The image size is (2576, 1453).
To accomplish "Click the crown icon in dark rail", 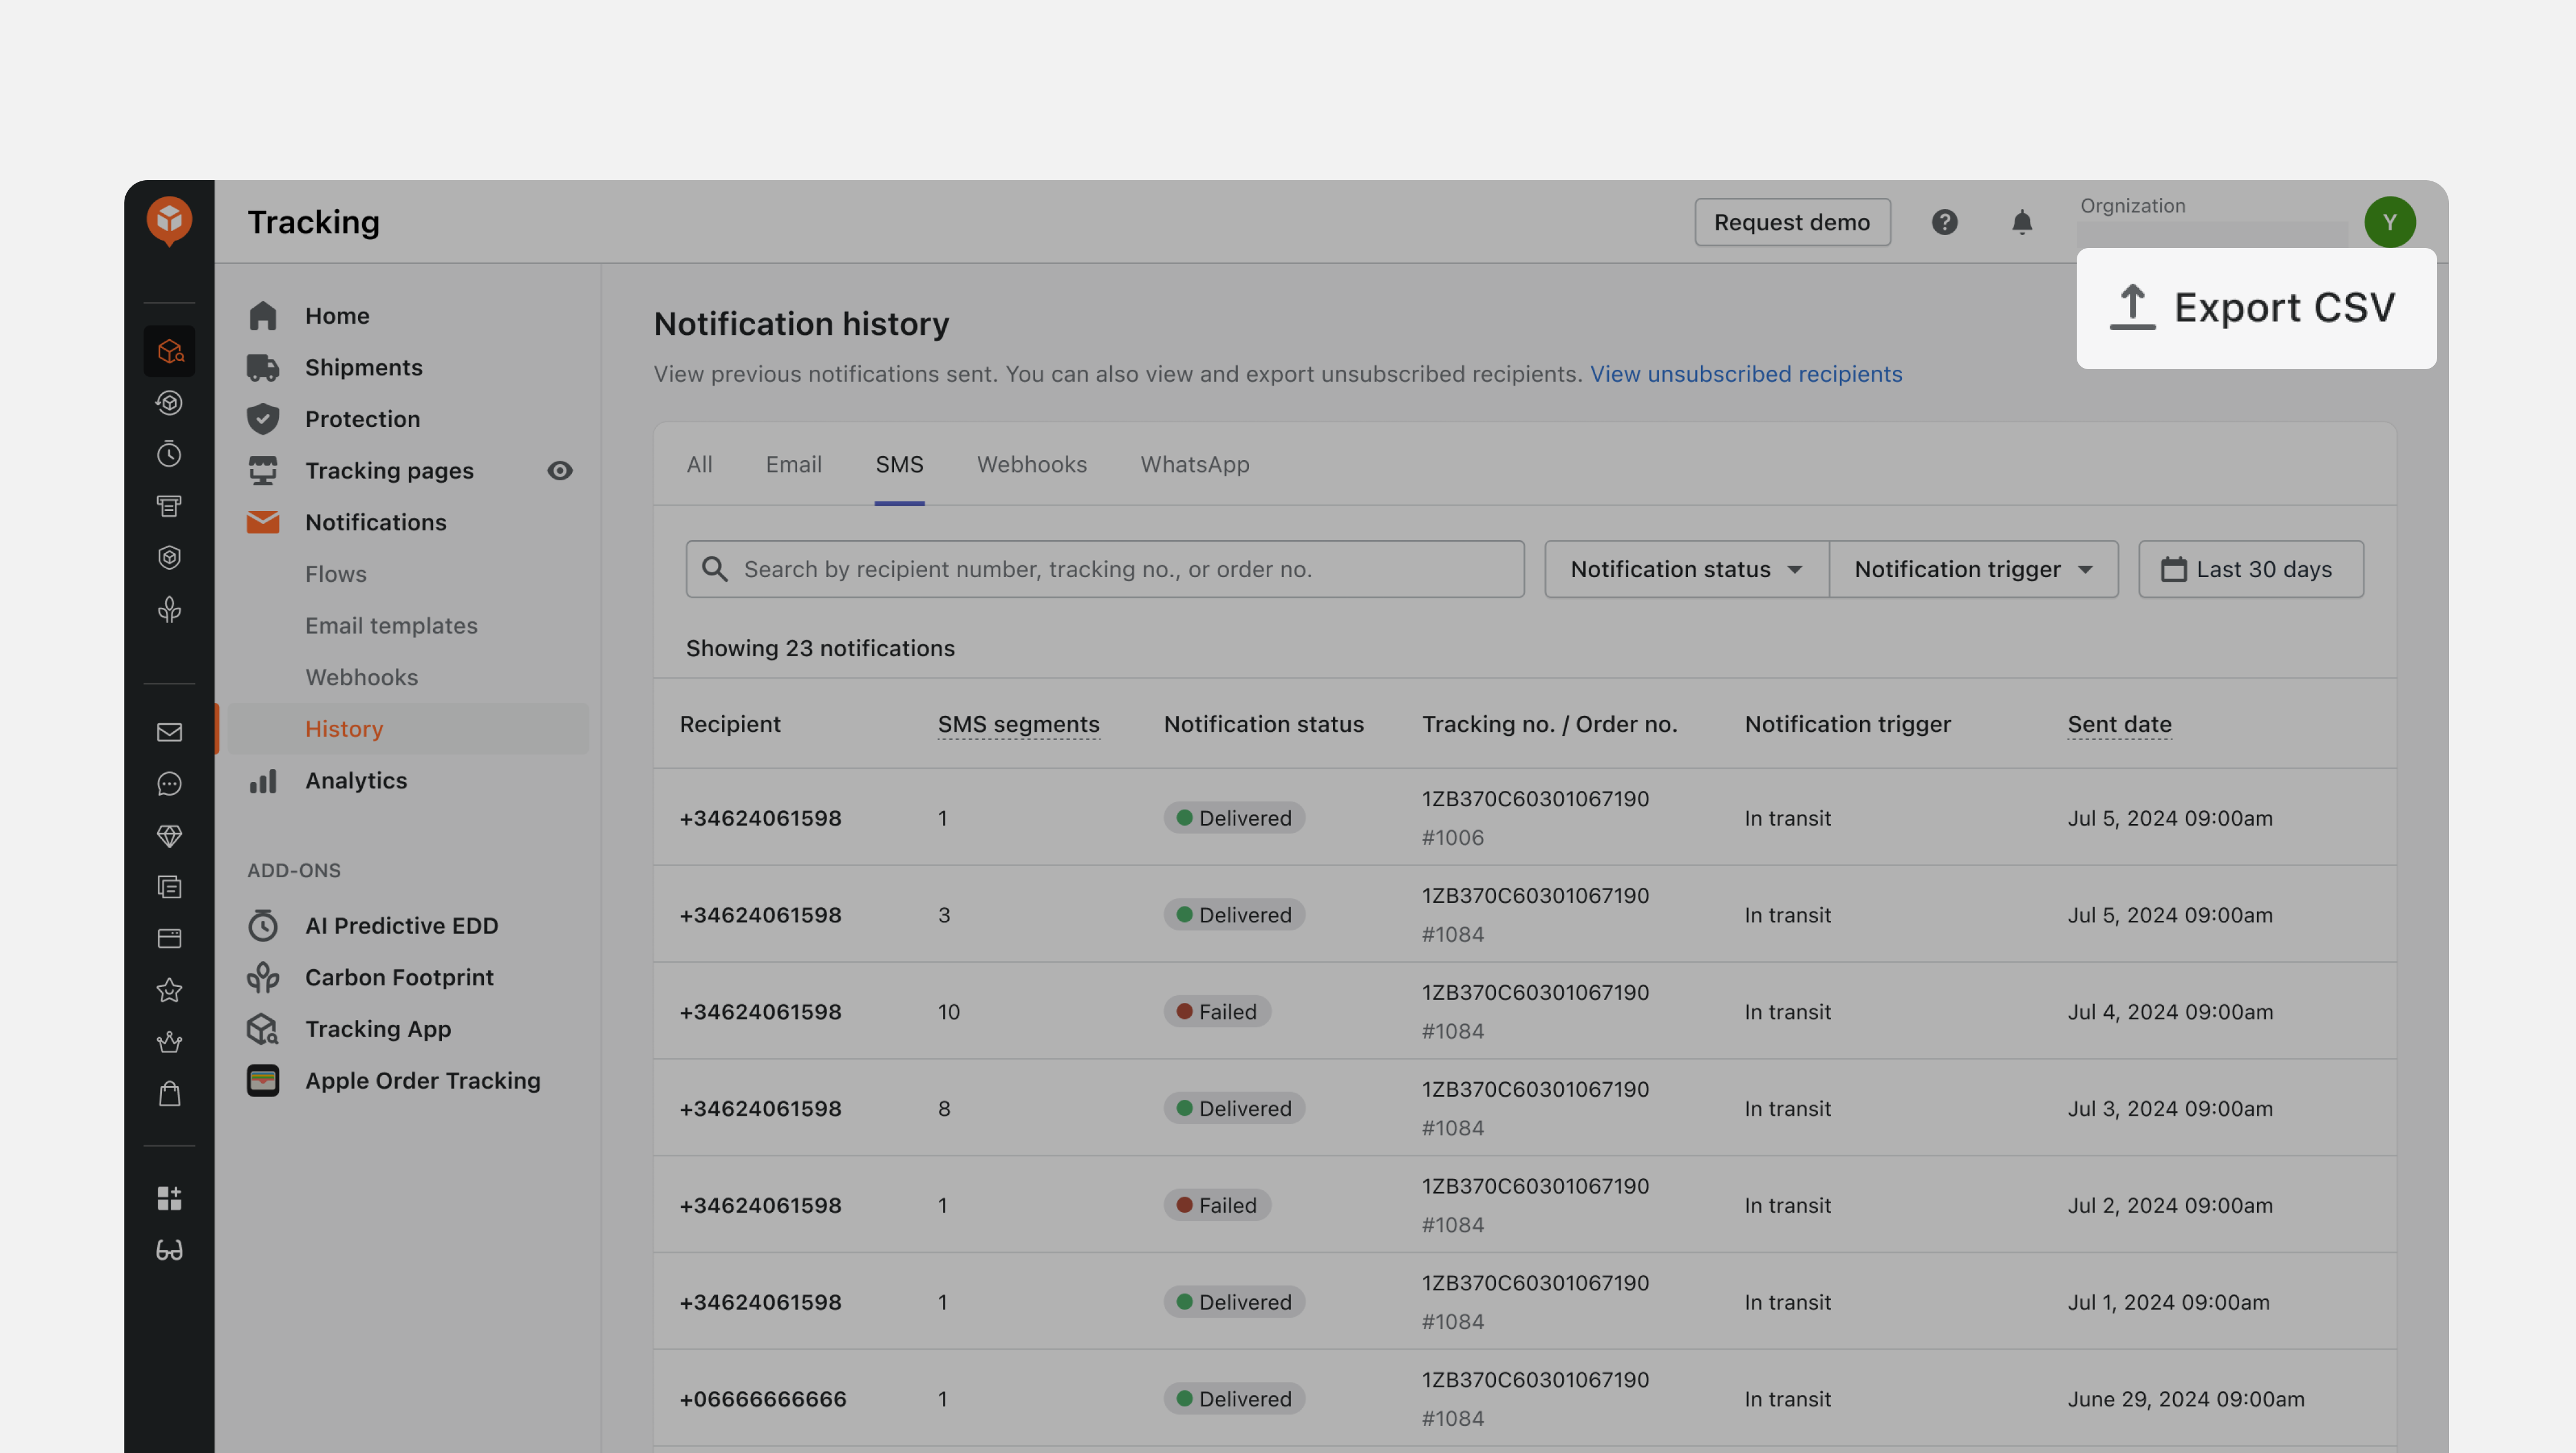I will (169, 1042).
